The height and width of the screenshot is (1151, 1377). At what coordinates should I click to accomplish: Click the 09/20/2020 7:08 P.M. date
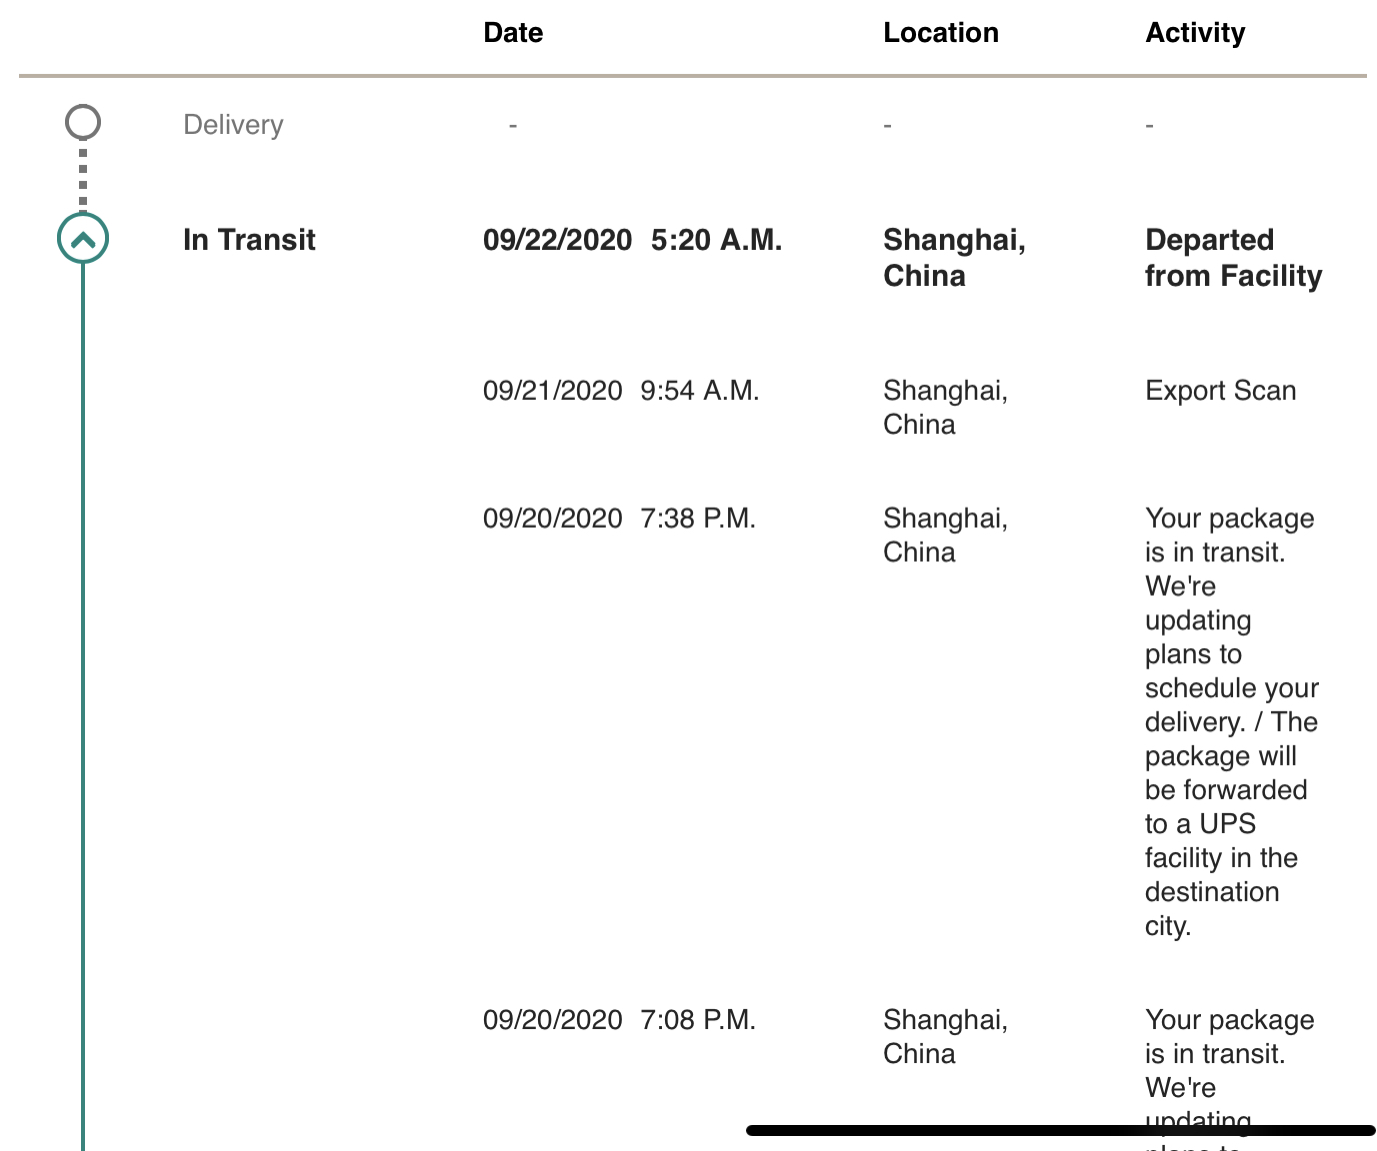pyautogui.click(x=619, y=1020)
